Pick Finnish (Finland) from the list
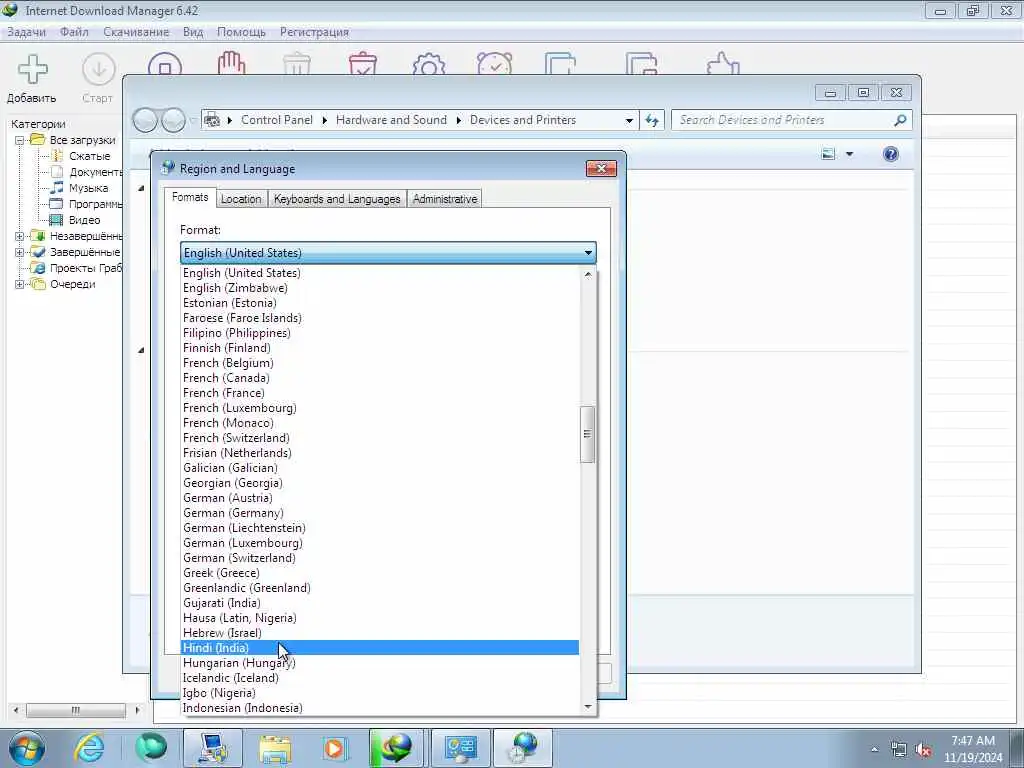Screen dimensions: 1024x768 click(x=380, y=348)
